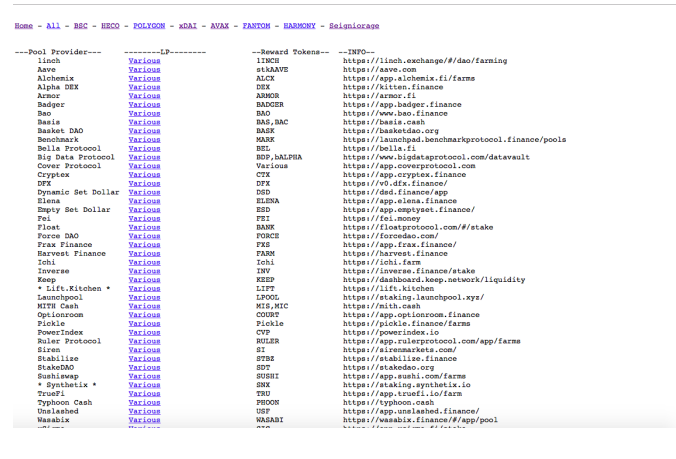Image resolution: width=676 pixels, height=459 pixels.
Task: Open Various link for Typhoon Cash
Action: (x=144, y=403)
